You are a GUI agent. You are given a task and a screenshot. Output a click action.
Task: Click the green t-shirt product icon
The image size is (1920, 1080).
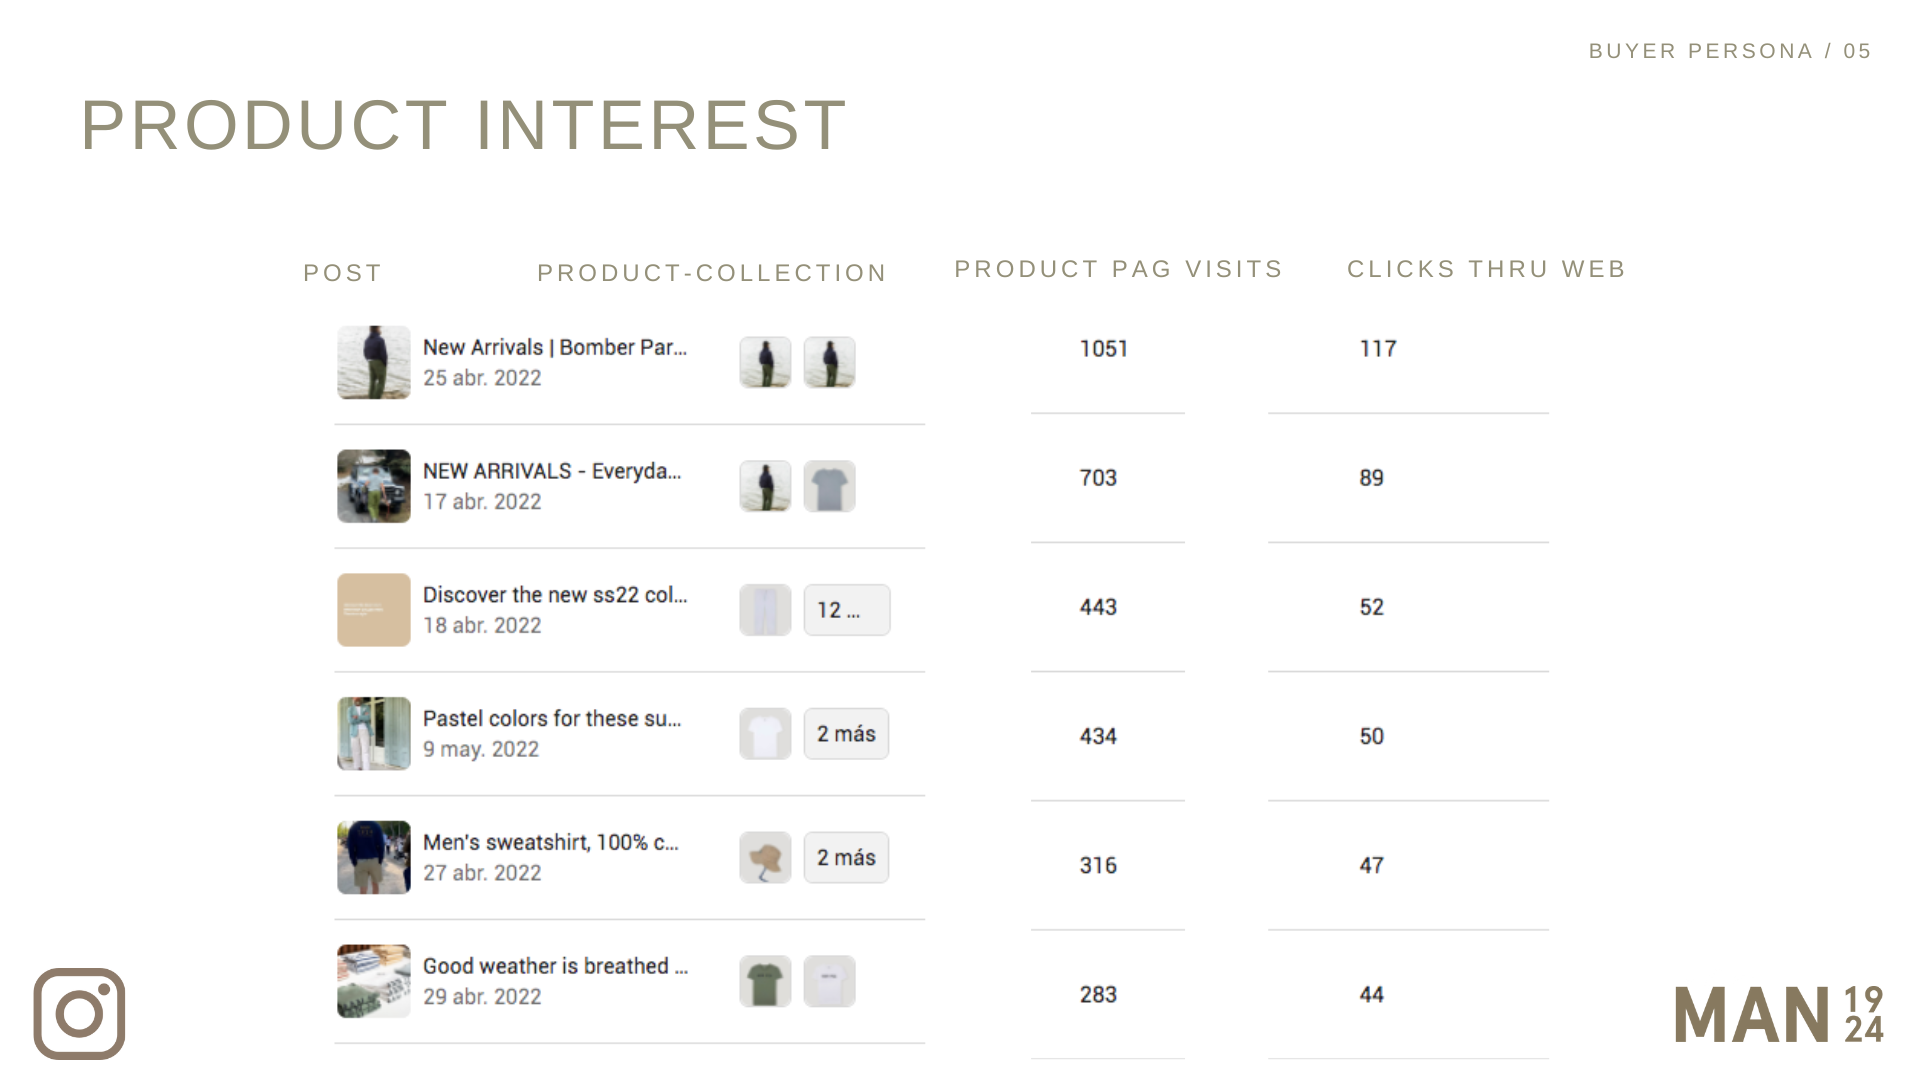click(x=765, y=981)
